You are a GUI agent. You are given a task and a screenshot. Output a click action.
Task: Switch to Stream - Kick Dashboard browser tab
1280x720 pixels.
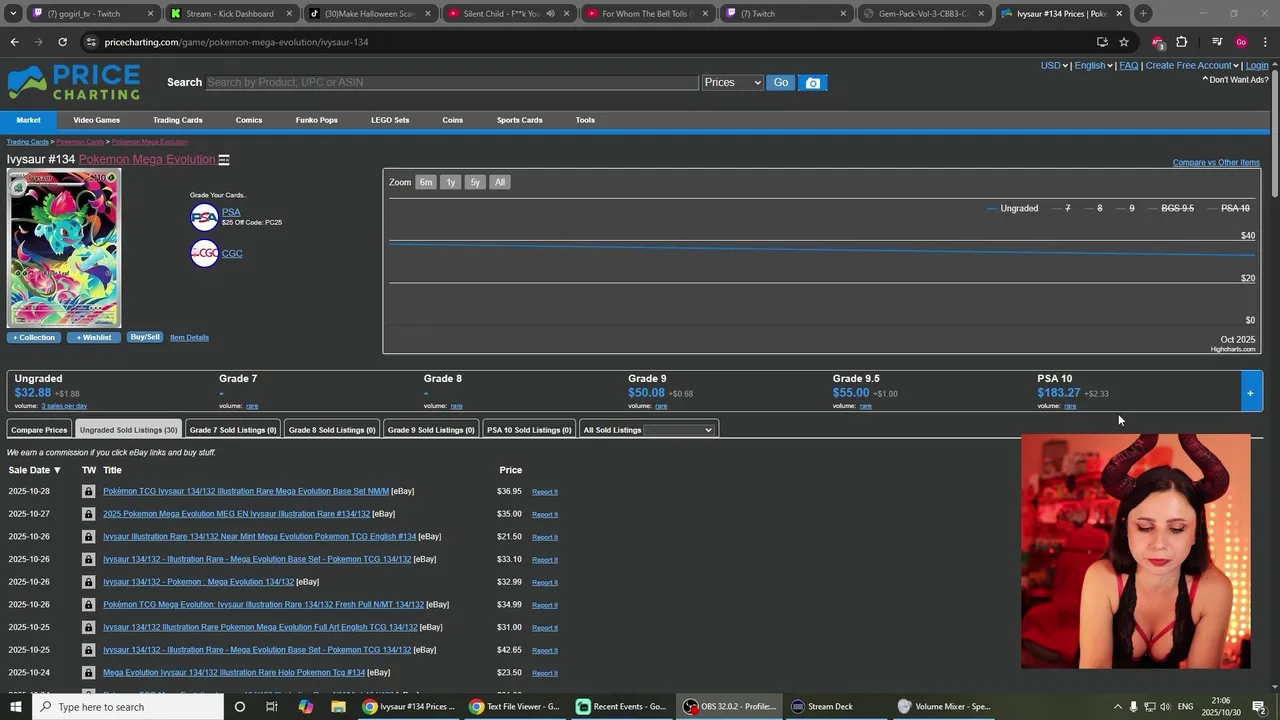230,14
